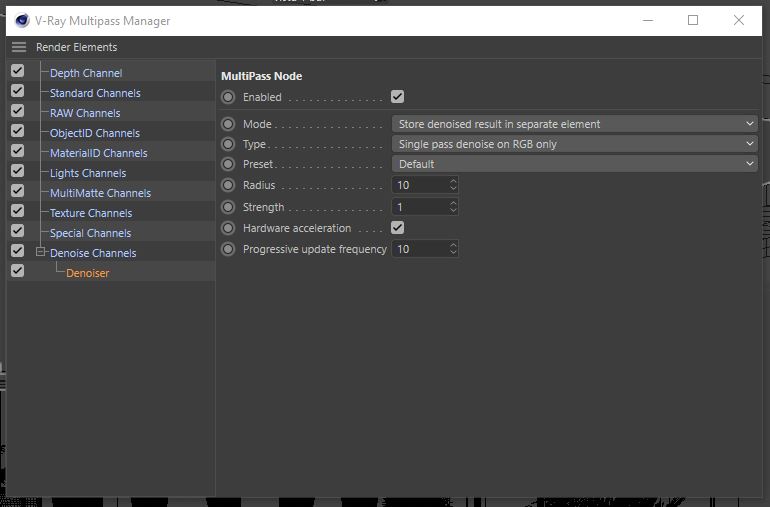Disable the MaterialID Channels checkbox
The width and height of the screenshot is (770, 507).
(x=18, y=150)
